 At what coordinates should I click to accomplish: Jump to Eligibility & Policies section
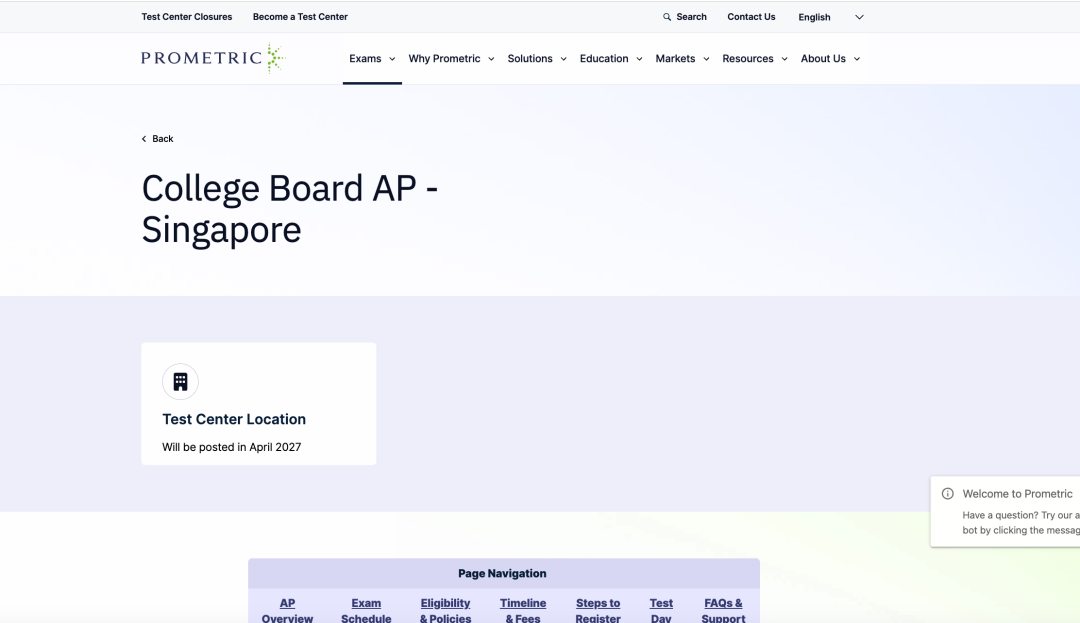(446, 611)
